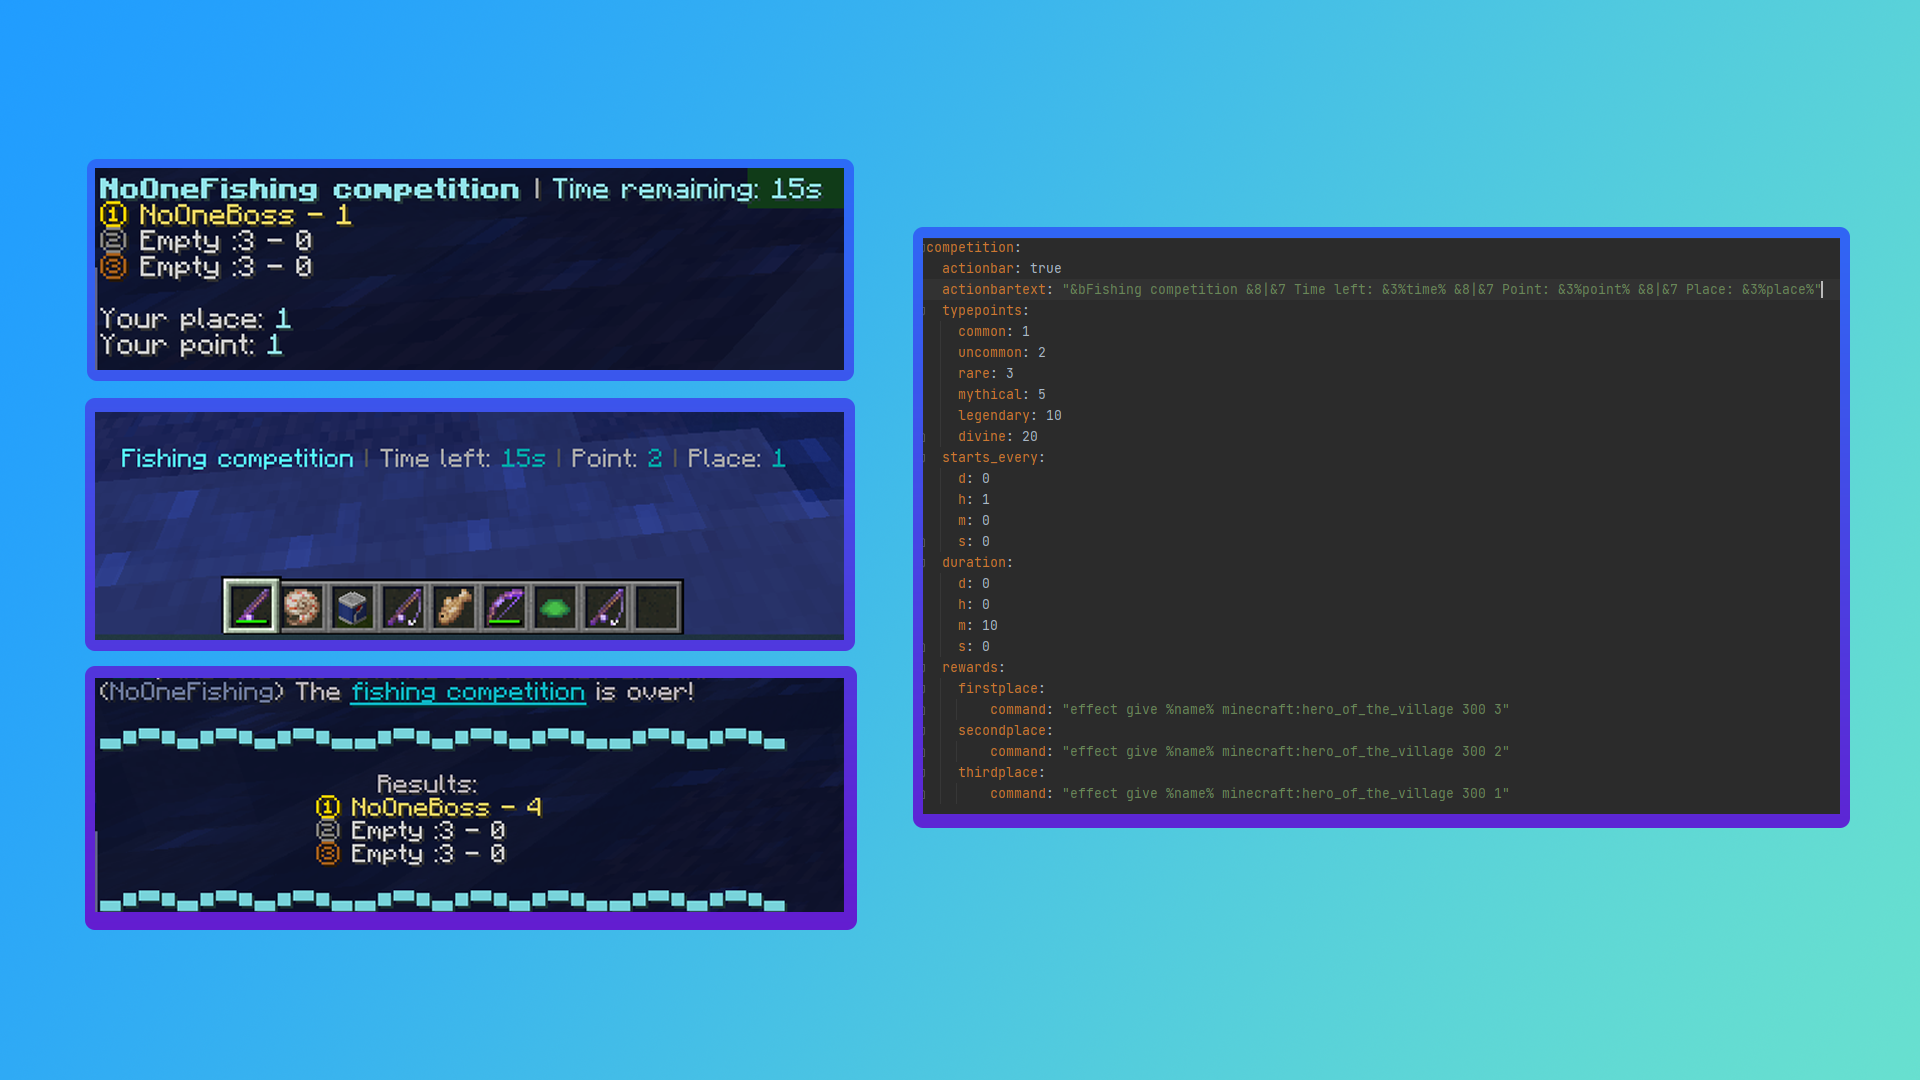Click the 'fishing competition' underlined chat link
1920x1080 pixels.
(x=467, y=692)
